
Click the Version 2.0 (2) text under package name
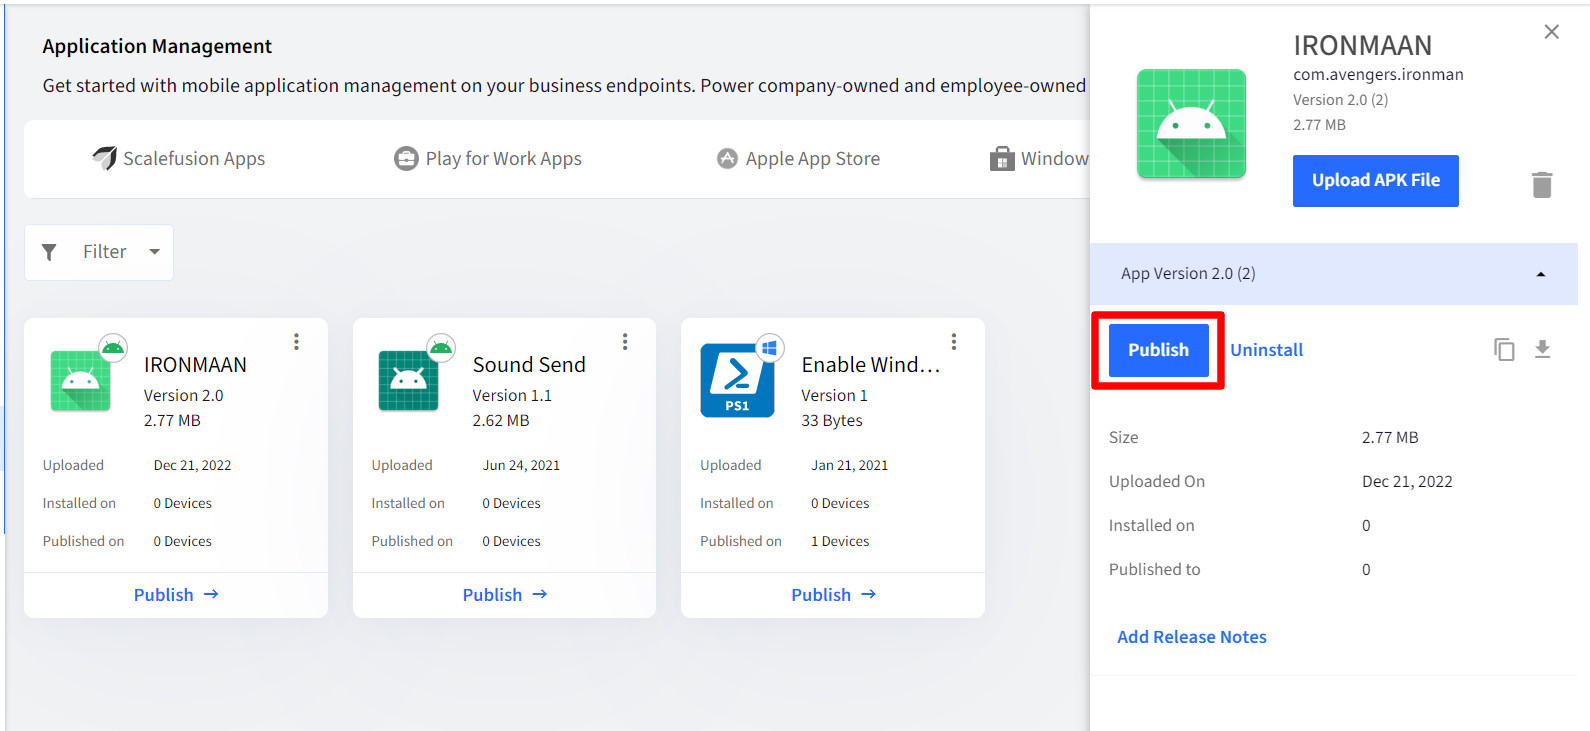pyautogui.click(x=1340, y=100)
